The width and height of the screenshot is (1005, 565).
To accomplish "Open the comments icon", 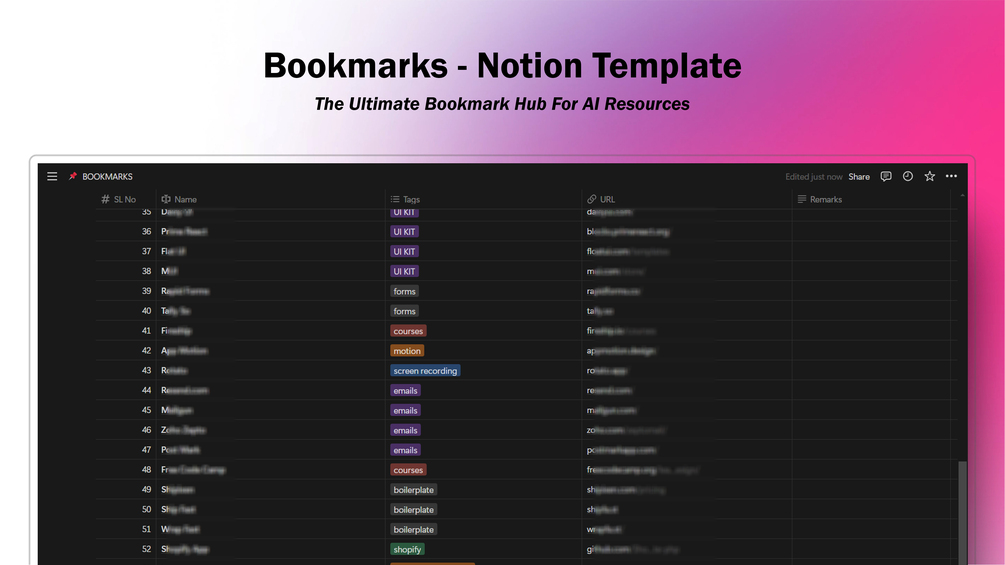I will point(886,176).
